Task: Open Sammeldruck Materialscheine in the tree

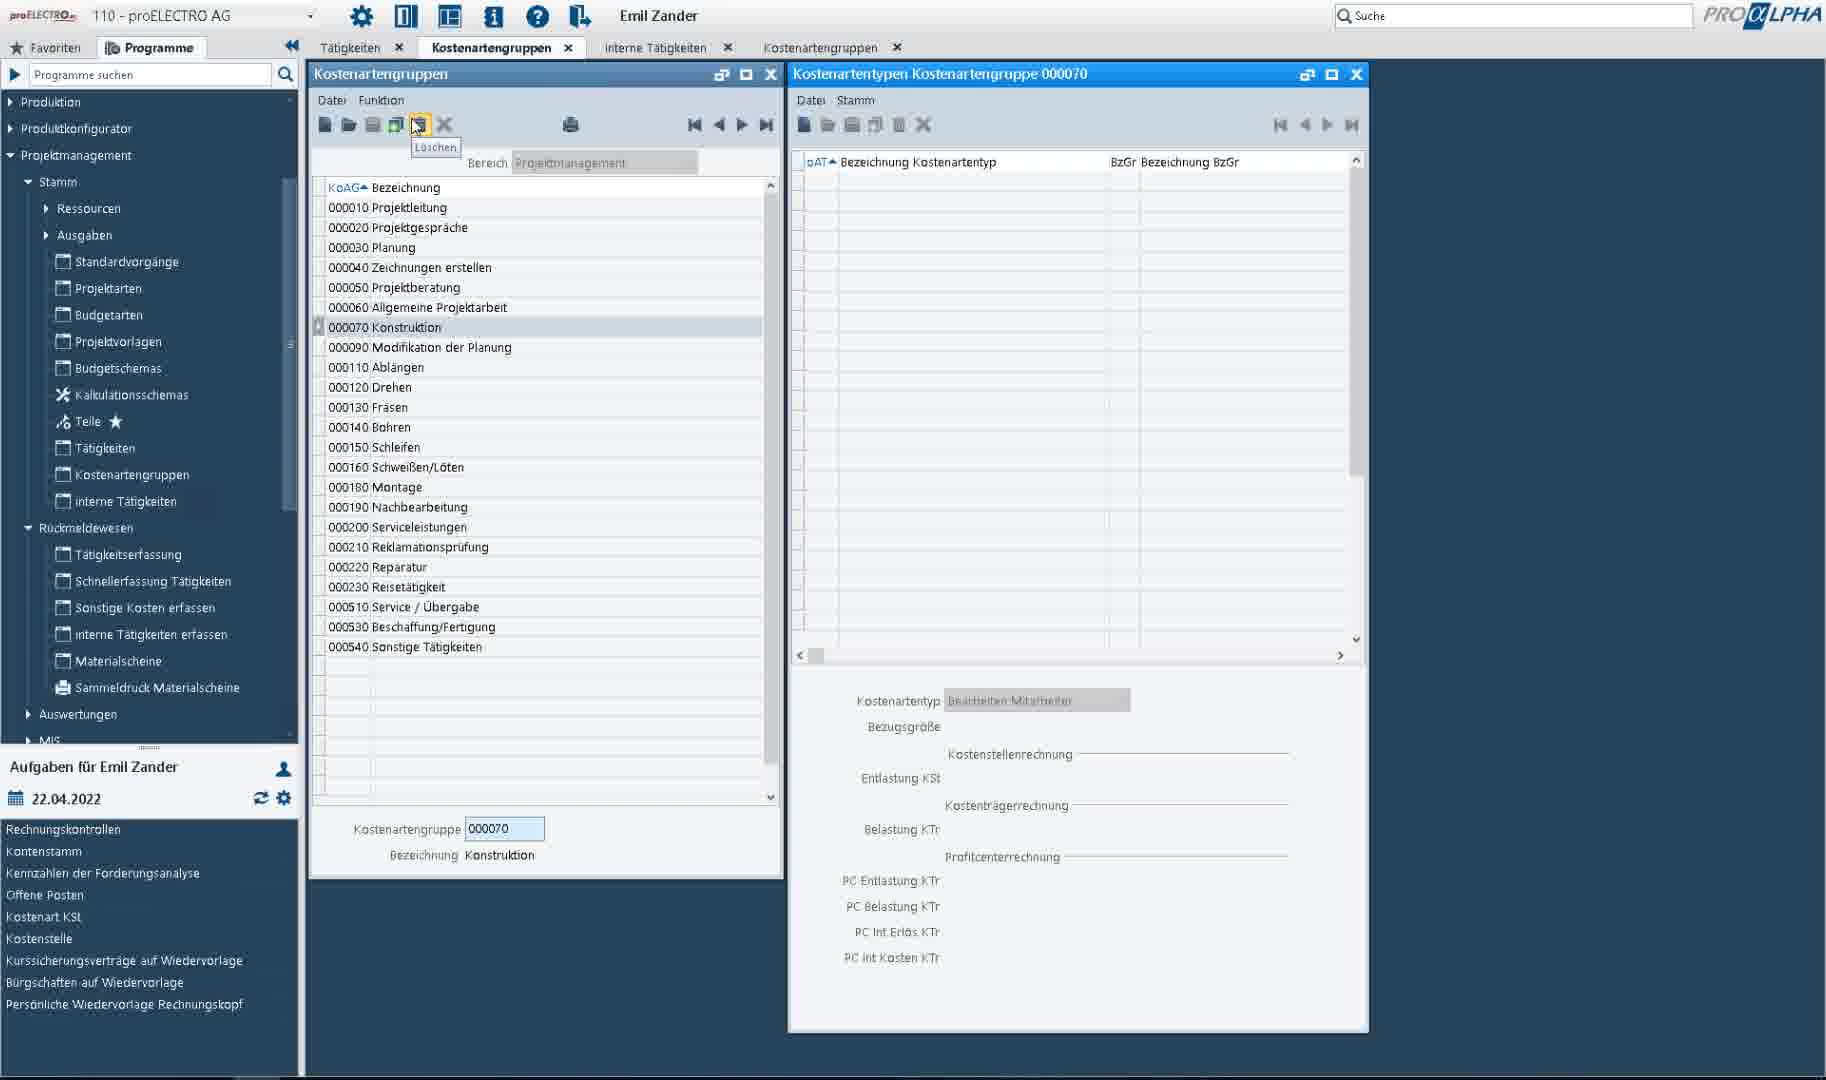Action: coord(157,688)
